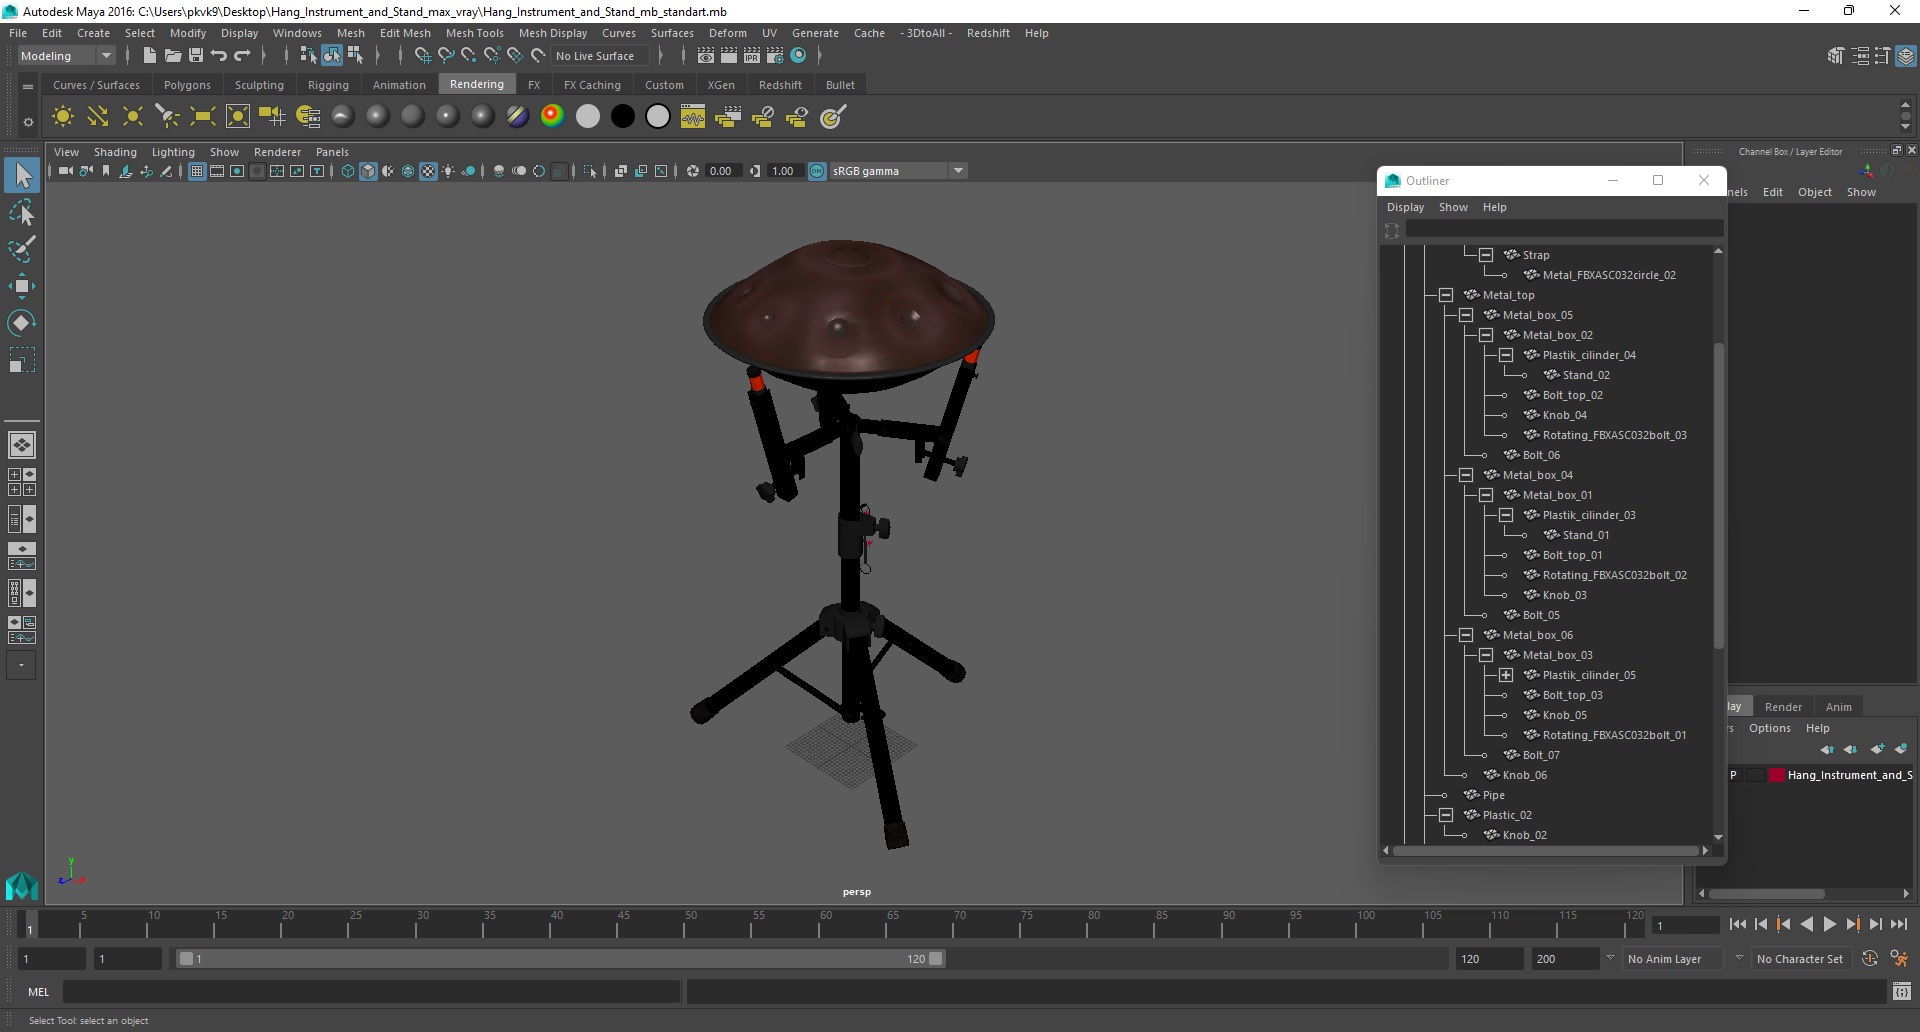This screenshot has height=1032, width=1920.
Task: Open animation preferences running-man icon
Action: 1900,959
